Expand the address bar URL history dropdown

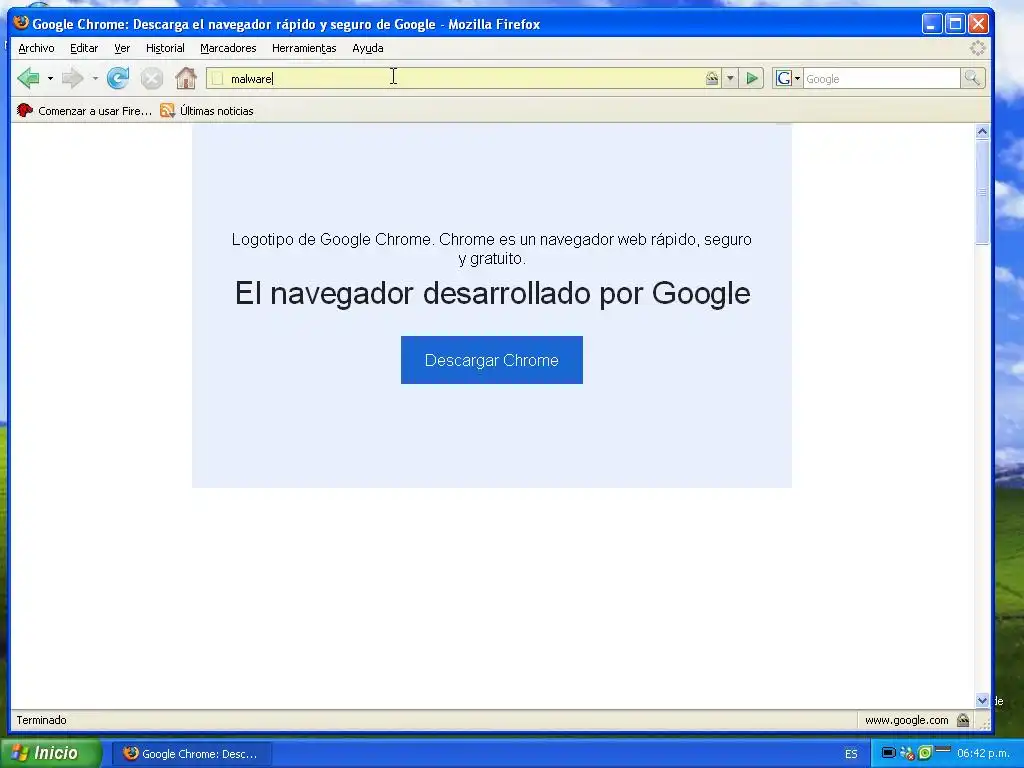(x=730, y=79)
